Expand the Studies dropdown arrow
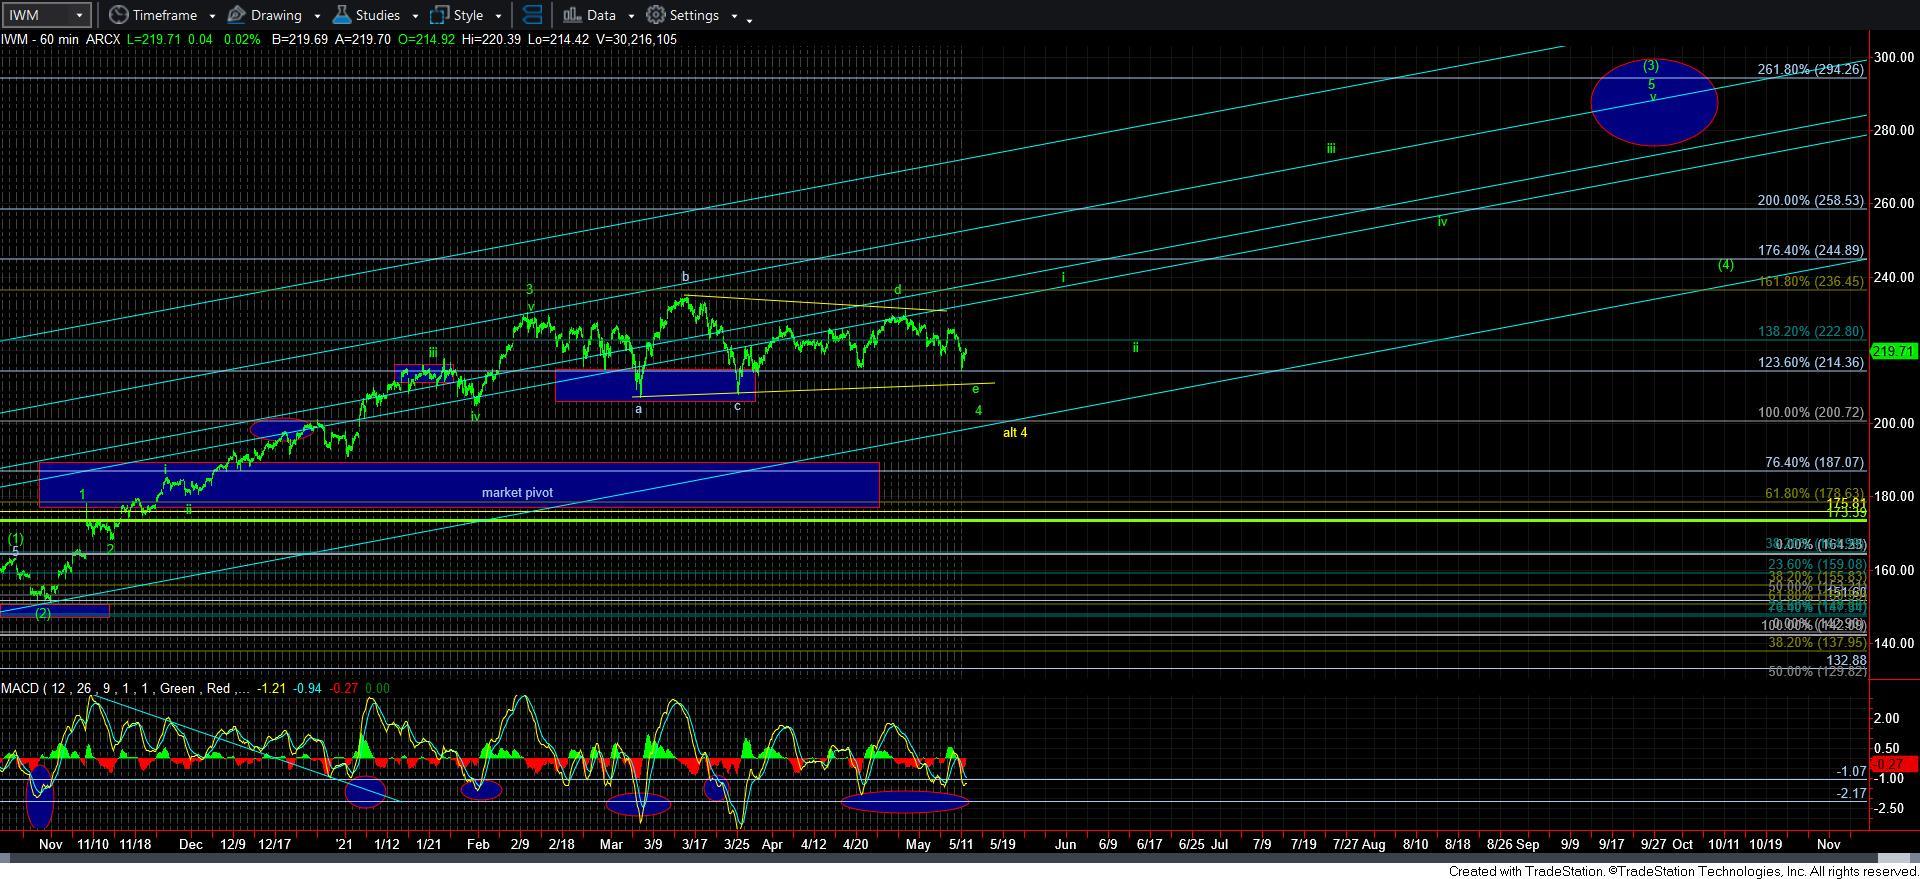This screenshot has width=1920, height=879. pyautogui.click(x=415, y=16)
